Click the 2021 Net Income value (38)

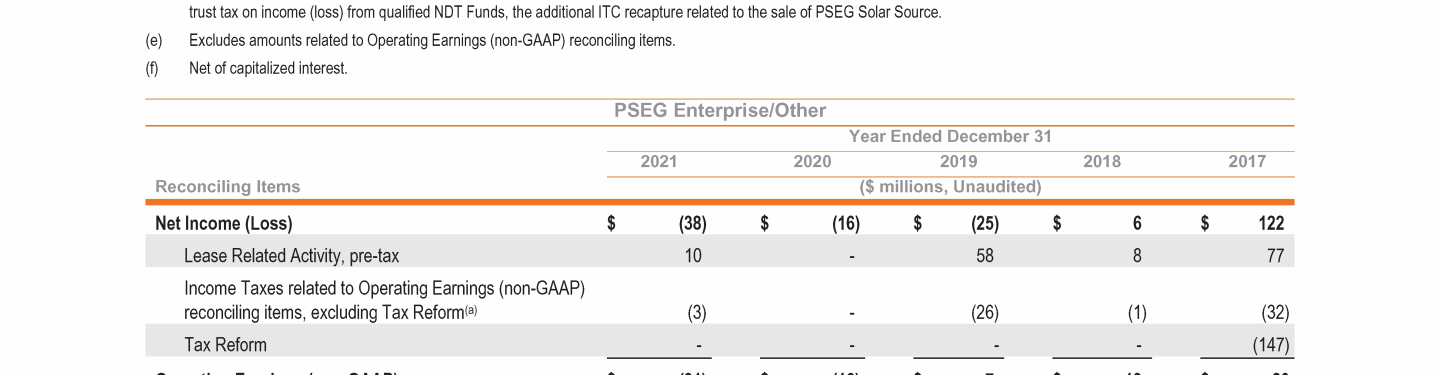click(692, 224)
